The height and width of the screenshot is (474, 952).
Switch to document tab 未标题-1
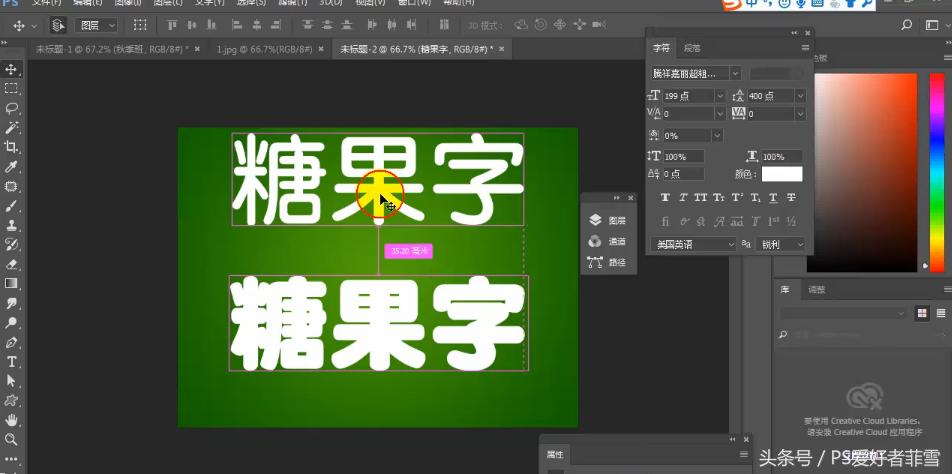pos(111,49)
